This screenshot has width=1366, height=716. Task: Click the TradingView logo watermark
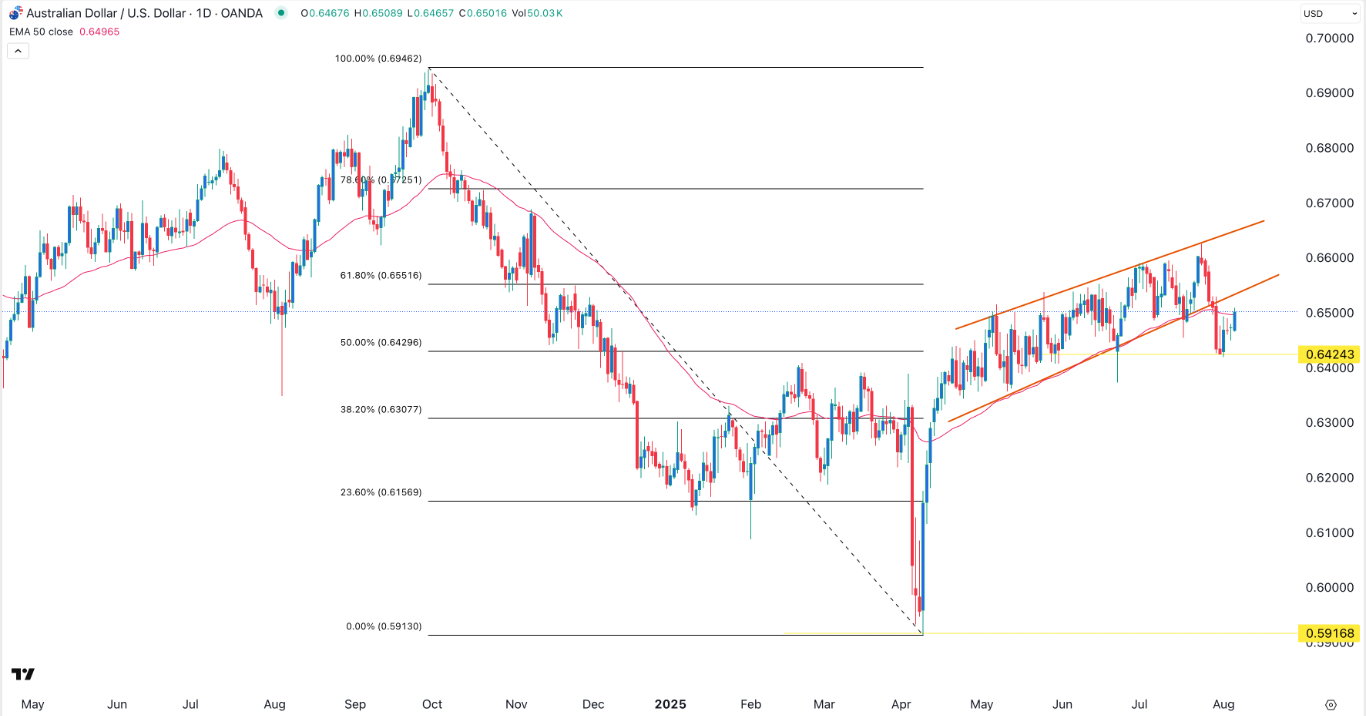tap(25, 674)
